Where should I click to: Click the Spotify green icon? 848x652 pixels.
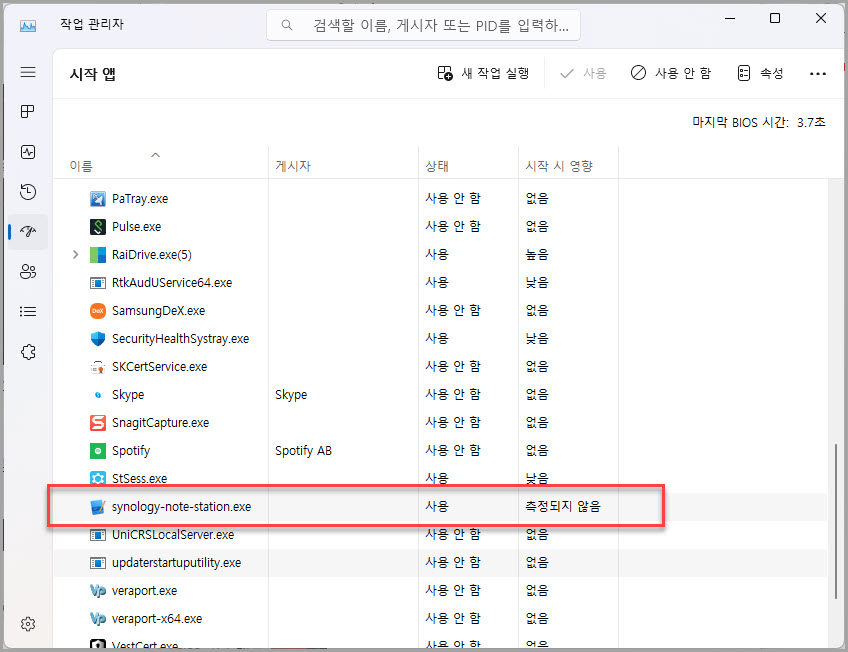tap(97, 451)
